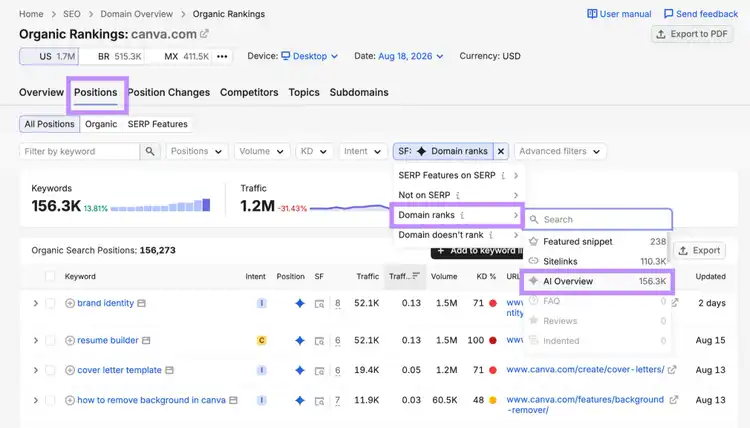Image resolution: width=750 pixels, height=428 pixels.
Task: Click the table Export button
Action: 699,251
